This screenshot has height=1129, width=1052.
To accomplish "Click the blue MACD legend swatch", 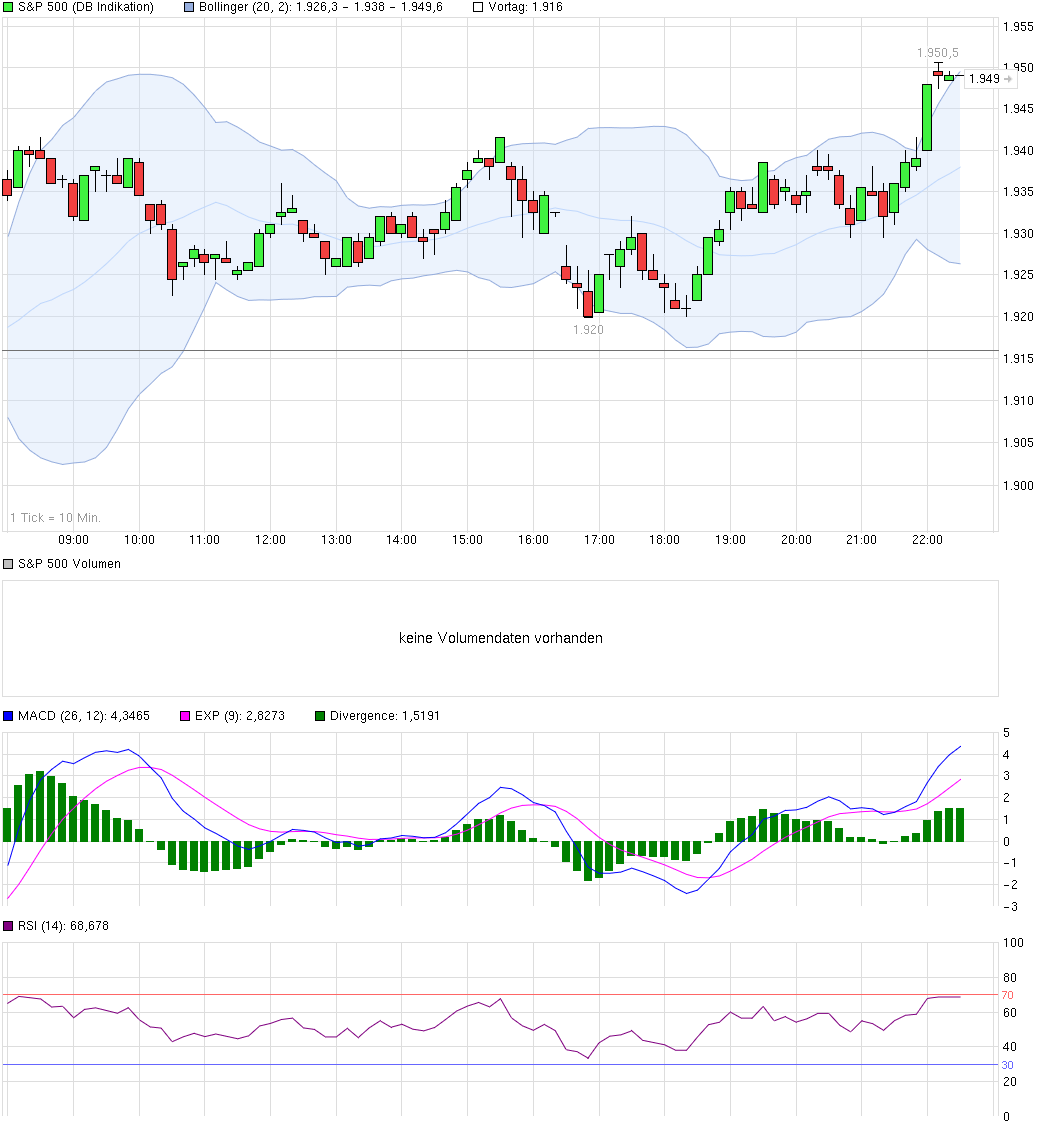I will point(8,716).
